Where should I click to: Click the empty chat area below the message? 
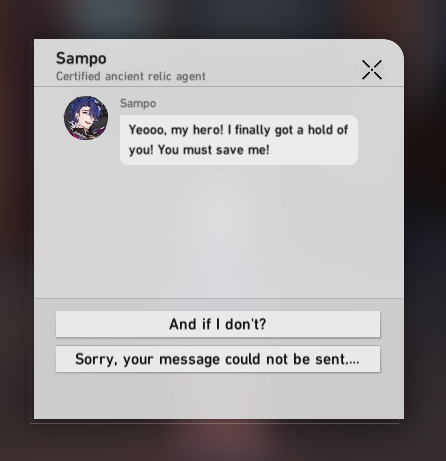coord(219,232)
